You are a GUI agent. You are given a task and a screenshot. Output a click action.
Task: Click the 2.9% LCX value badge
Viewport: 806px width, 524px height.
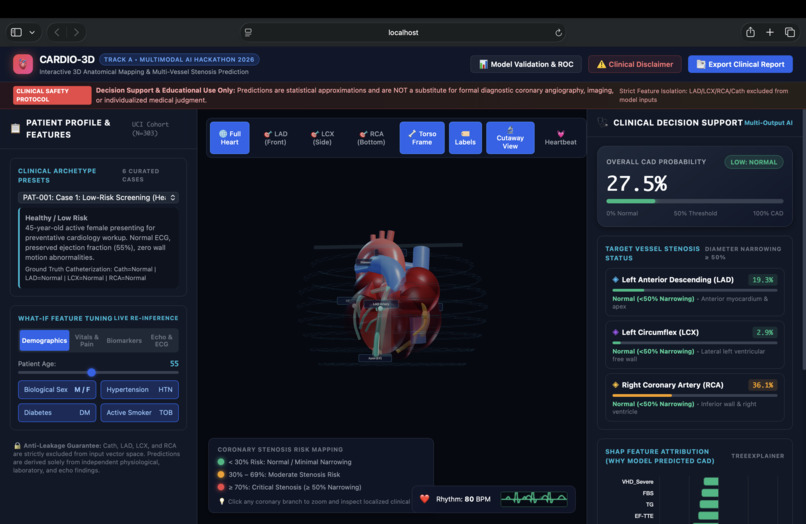764,332
